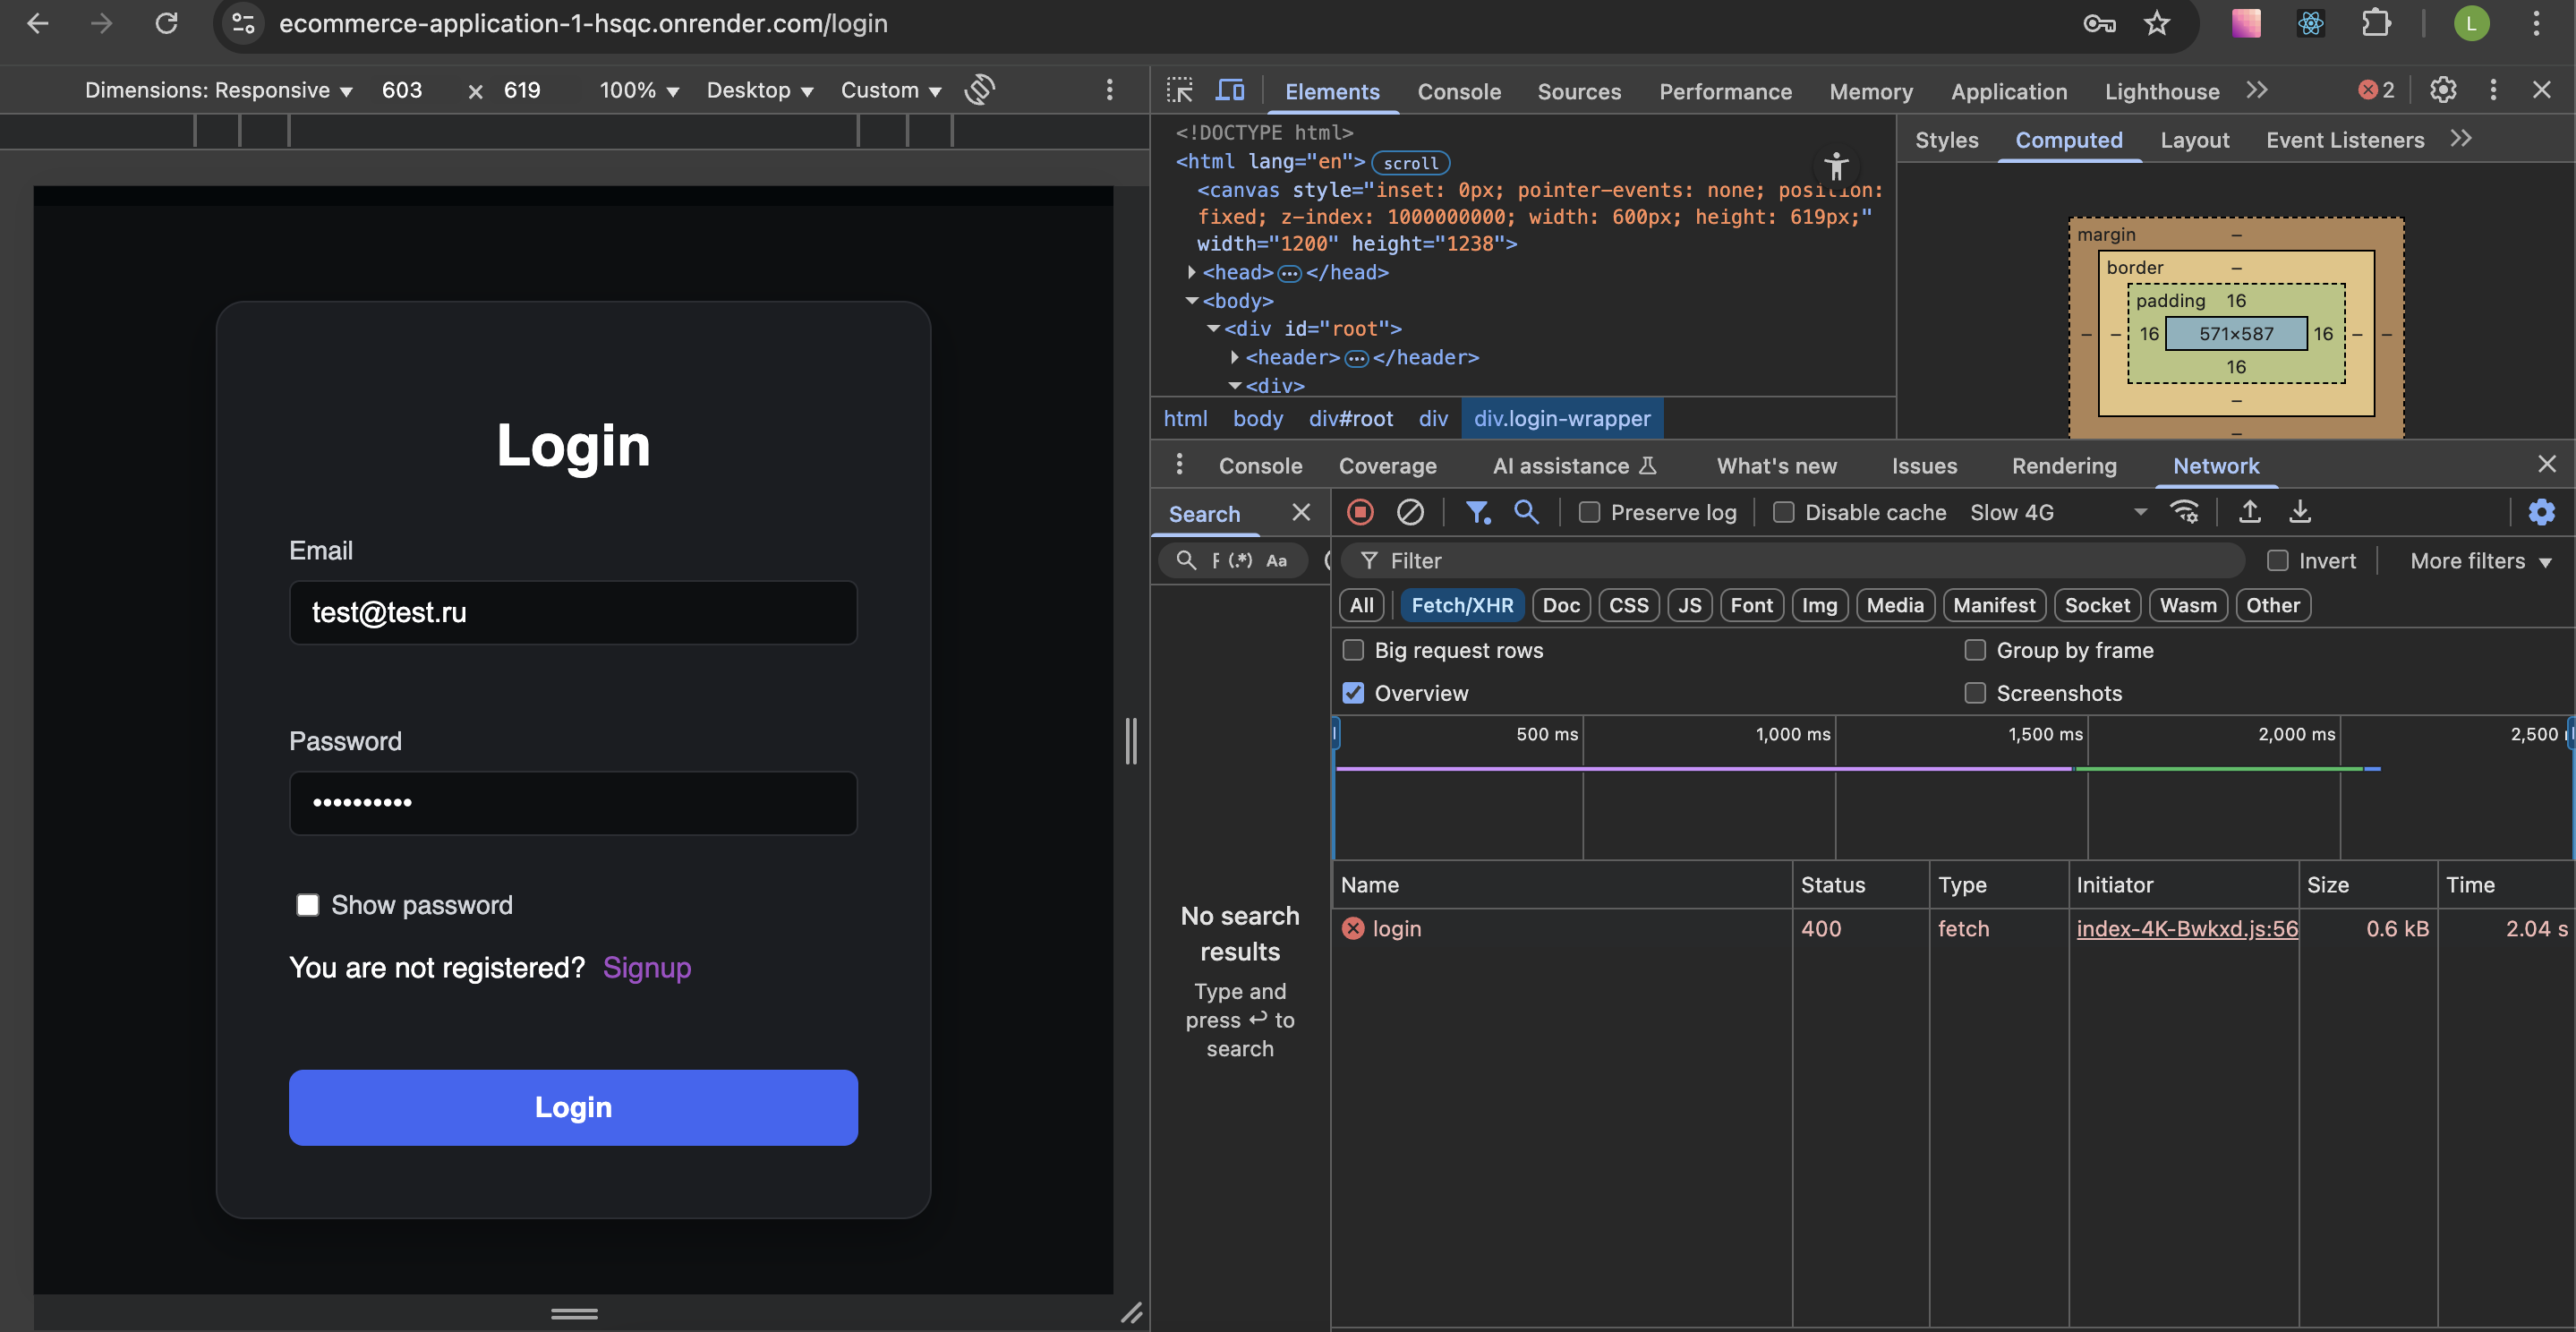Toggle regular expression search option
Image resolution: width=2576 pixels, height=1332 pixels.
coord(1240,560)
